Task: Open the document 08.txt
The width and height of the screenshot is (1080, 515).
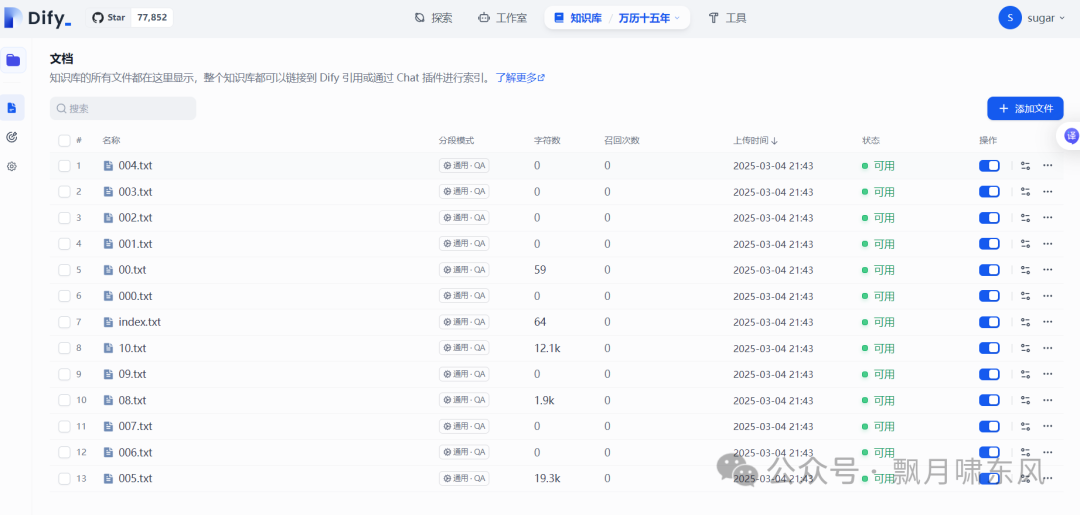Action: pos(132,400)
